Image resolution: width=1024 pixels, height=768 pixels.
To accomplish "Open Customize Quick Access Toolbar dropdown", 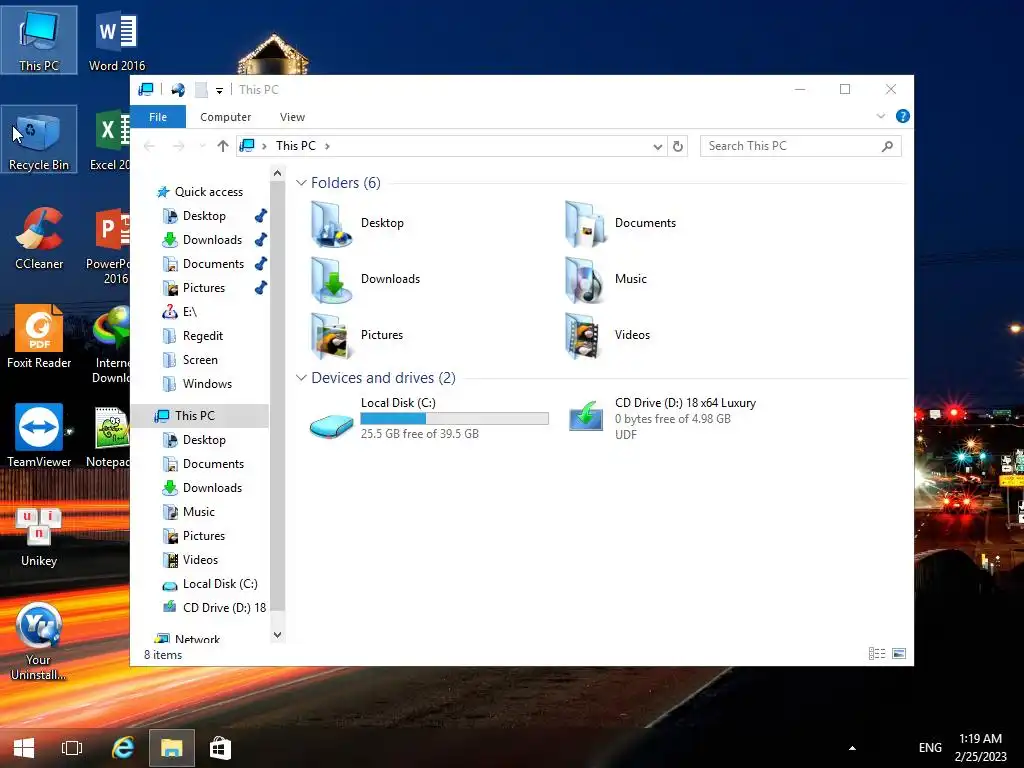I will (x=219, y=90).
